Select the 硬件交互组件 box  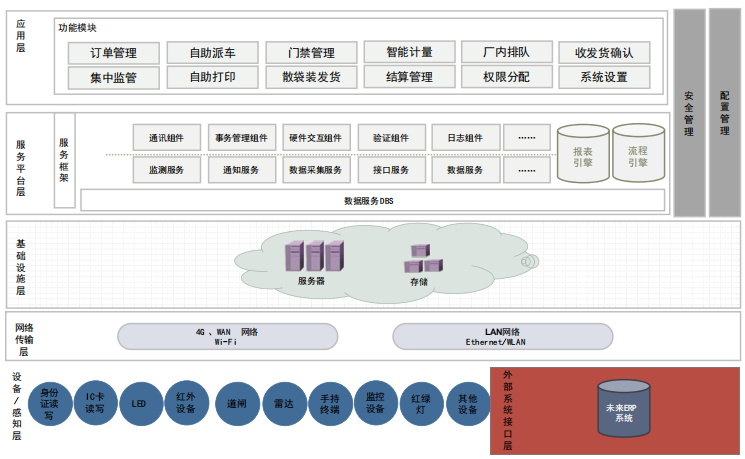point(316,138)
